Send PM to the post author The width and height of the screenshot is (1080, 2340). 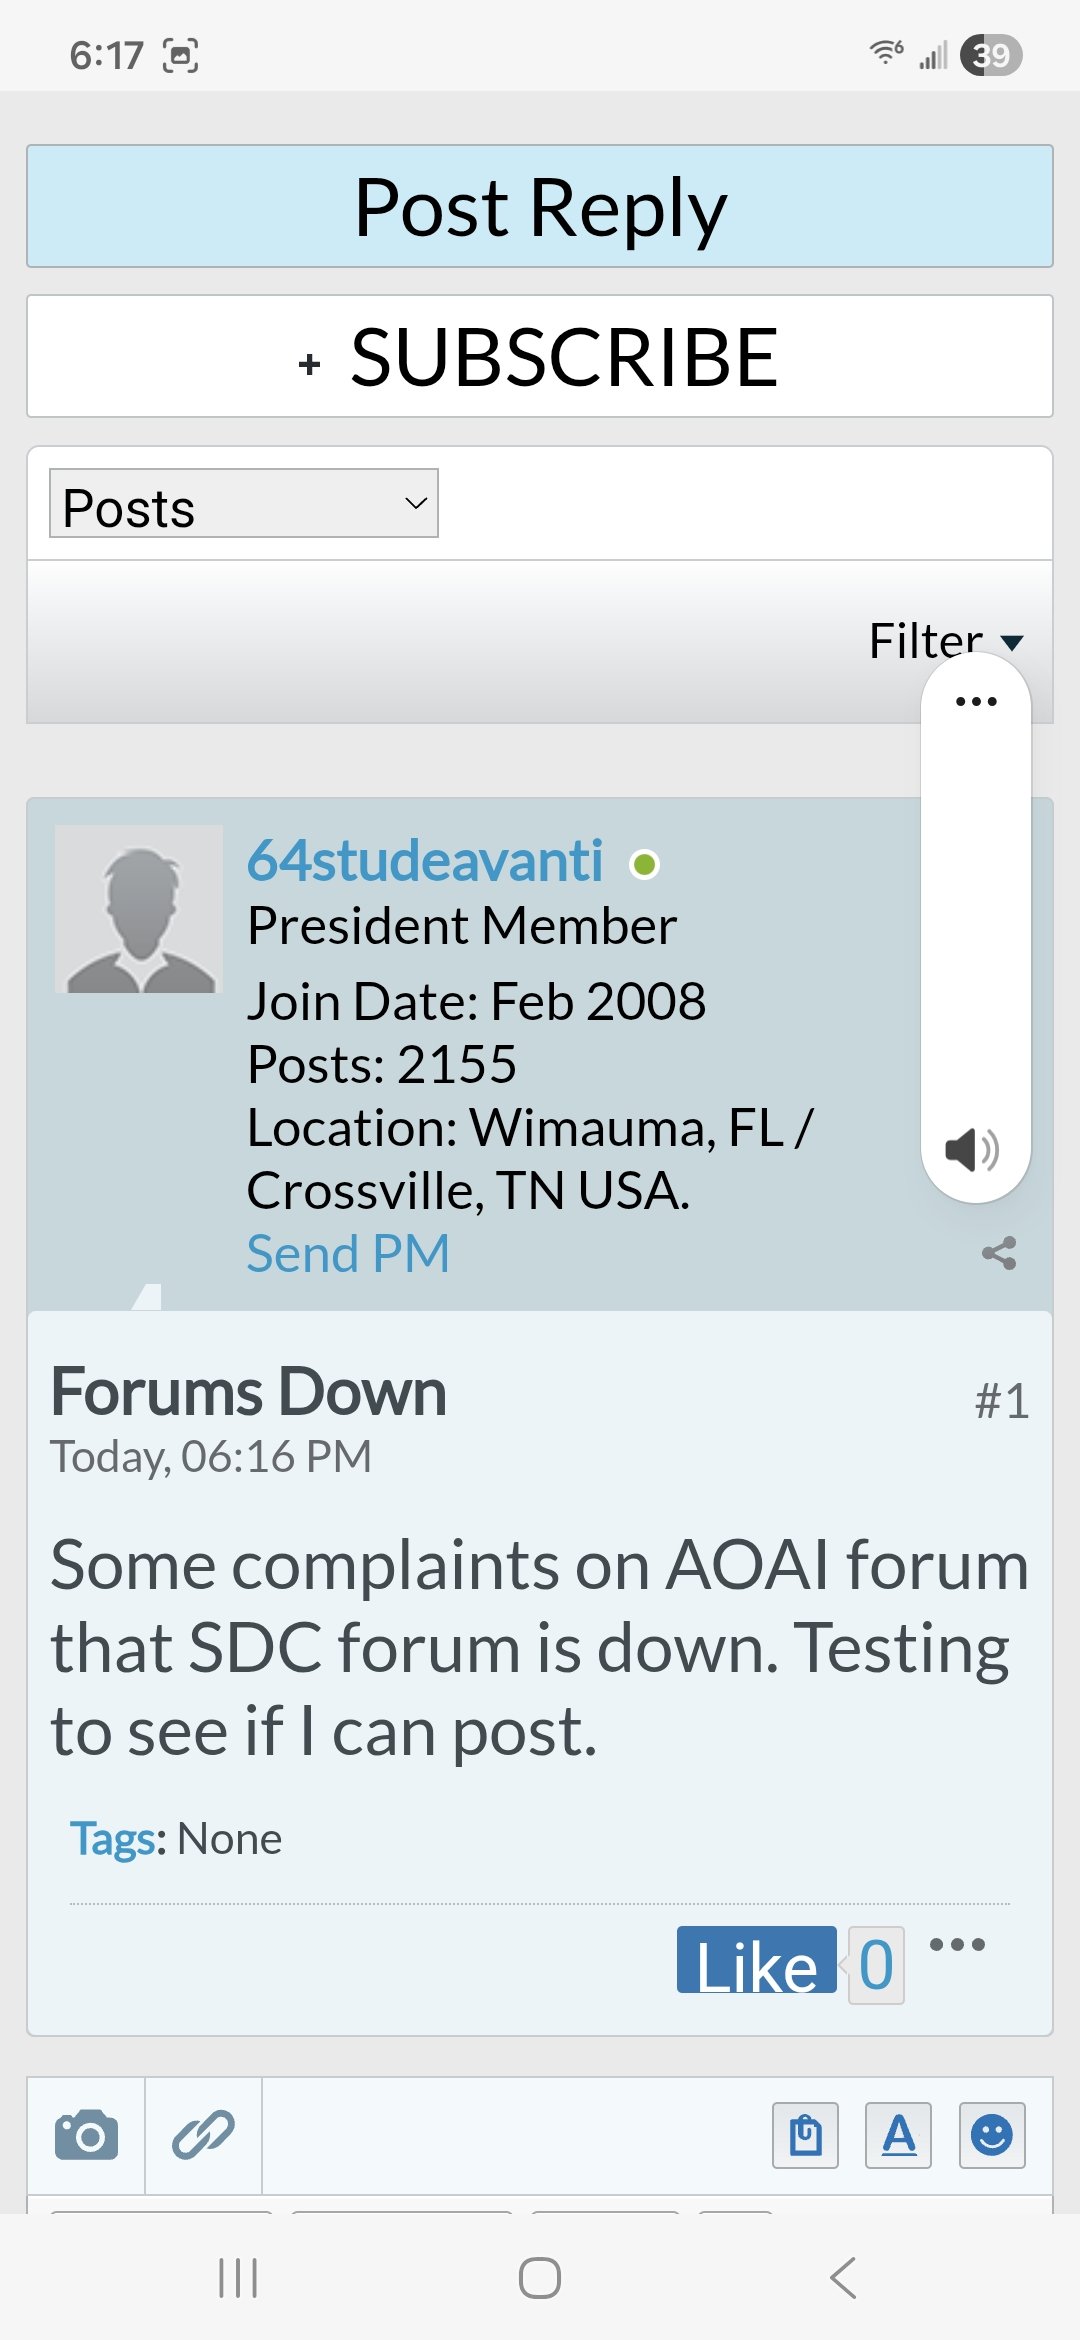click(x=348, y=1254)
